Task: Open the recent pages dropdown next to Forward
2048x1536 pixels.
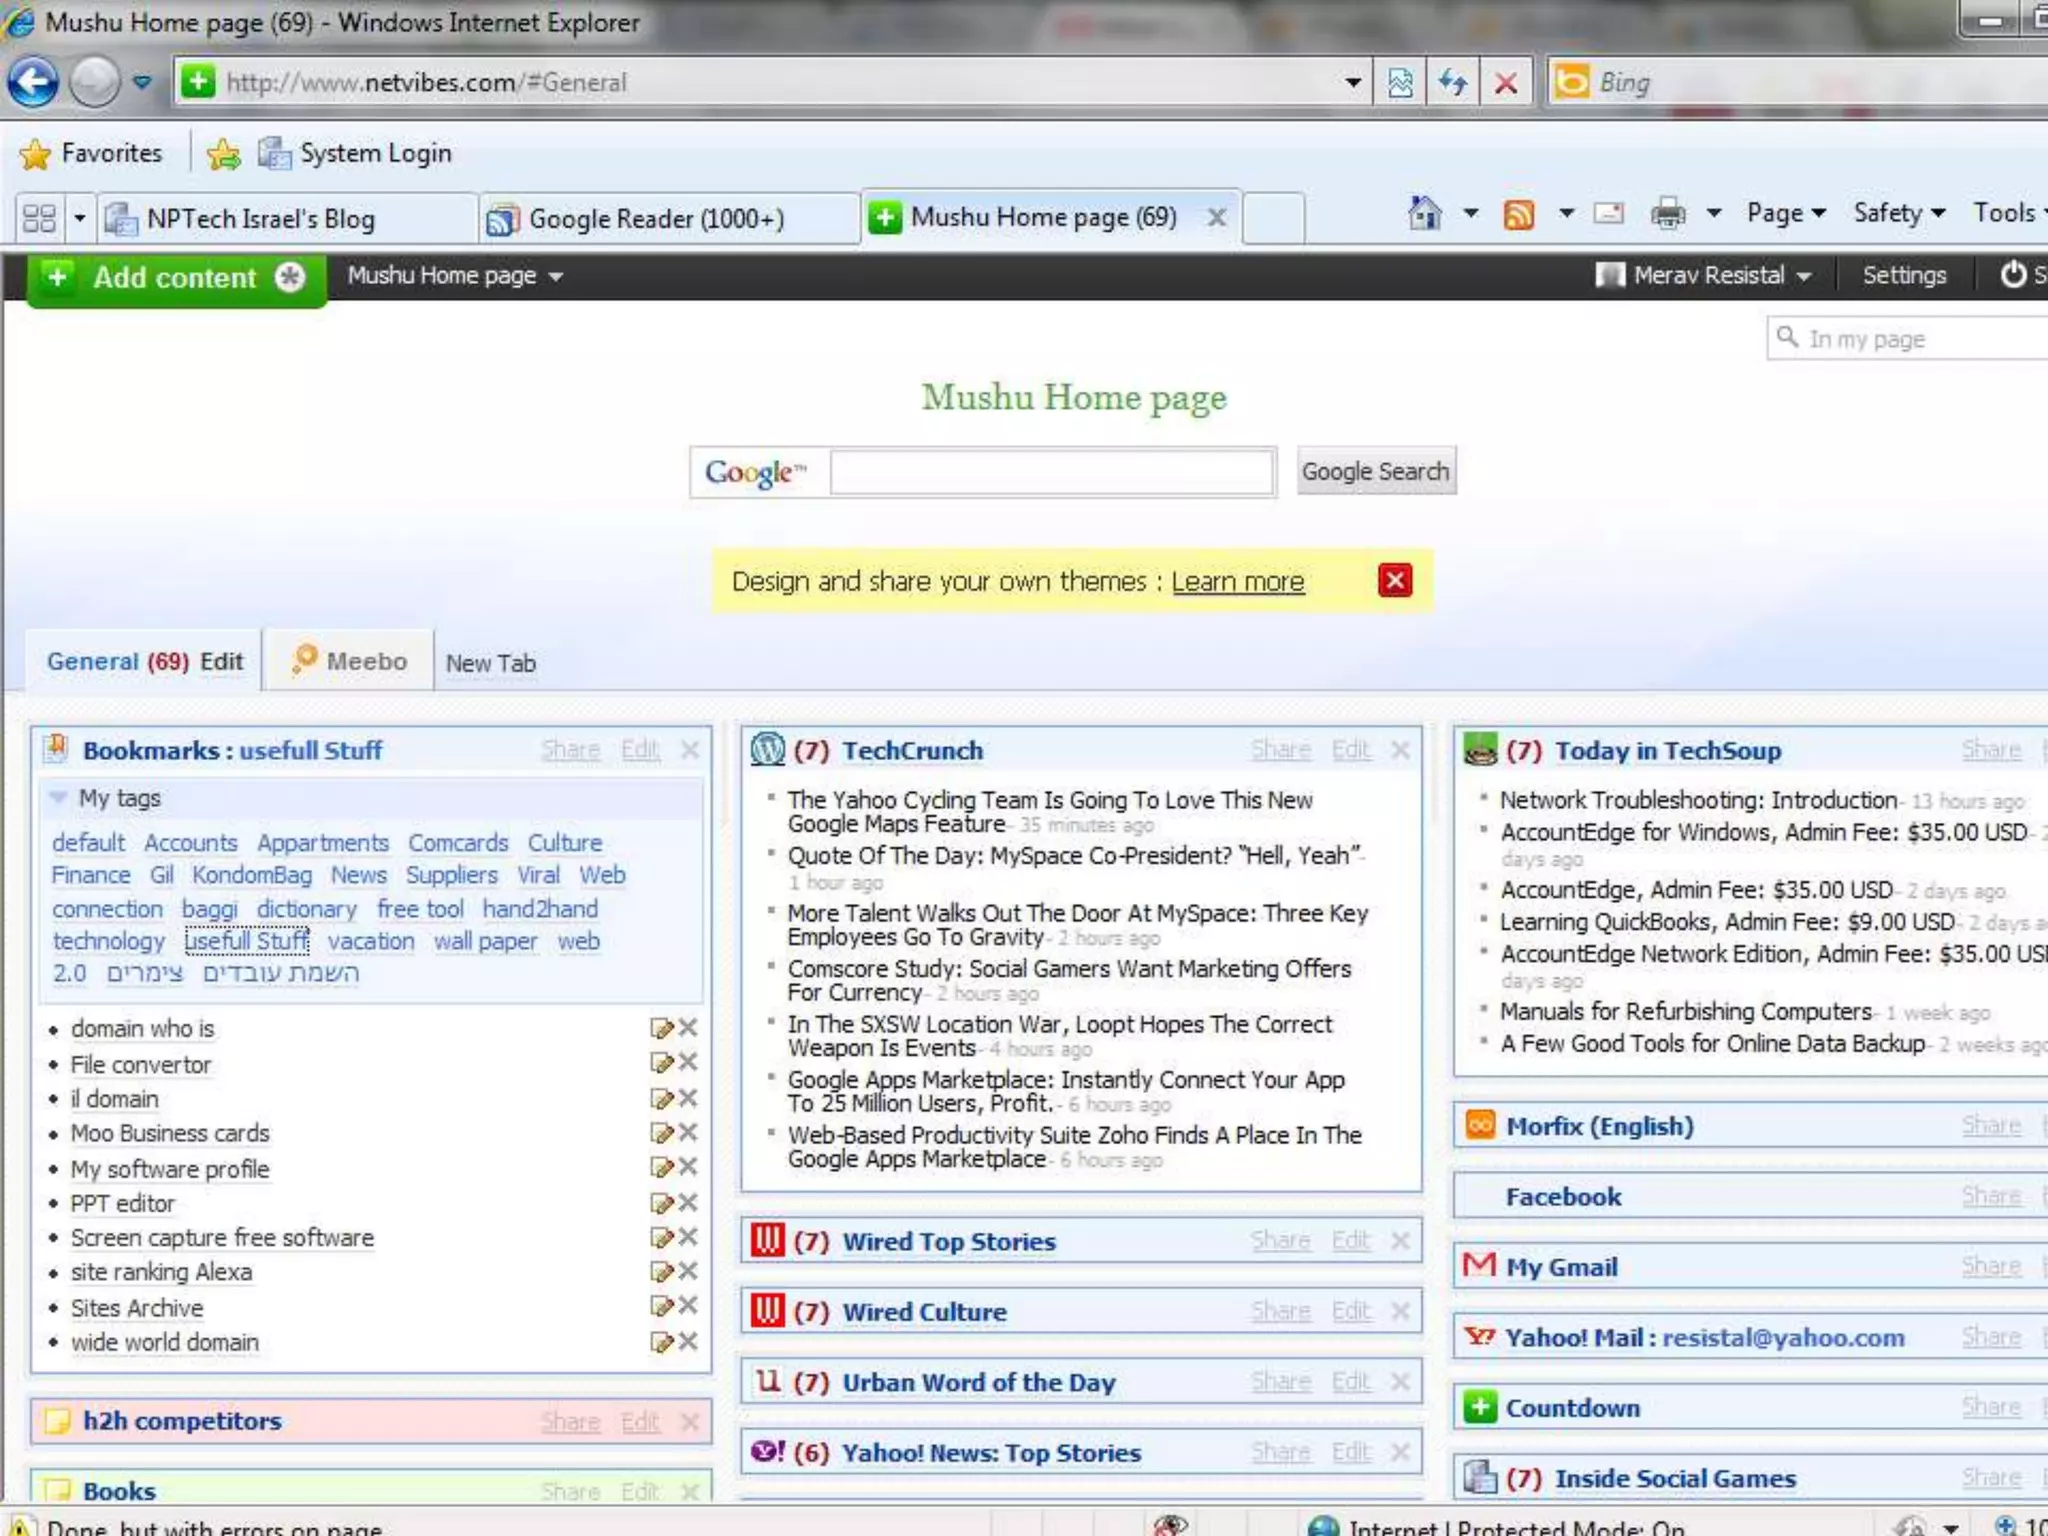Action: (x=142, y=83)
